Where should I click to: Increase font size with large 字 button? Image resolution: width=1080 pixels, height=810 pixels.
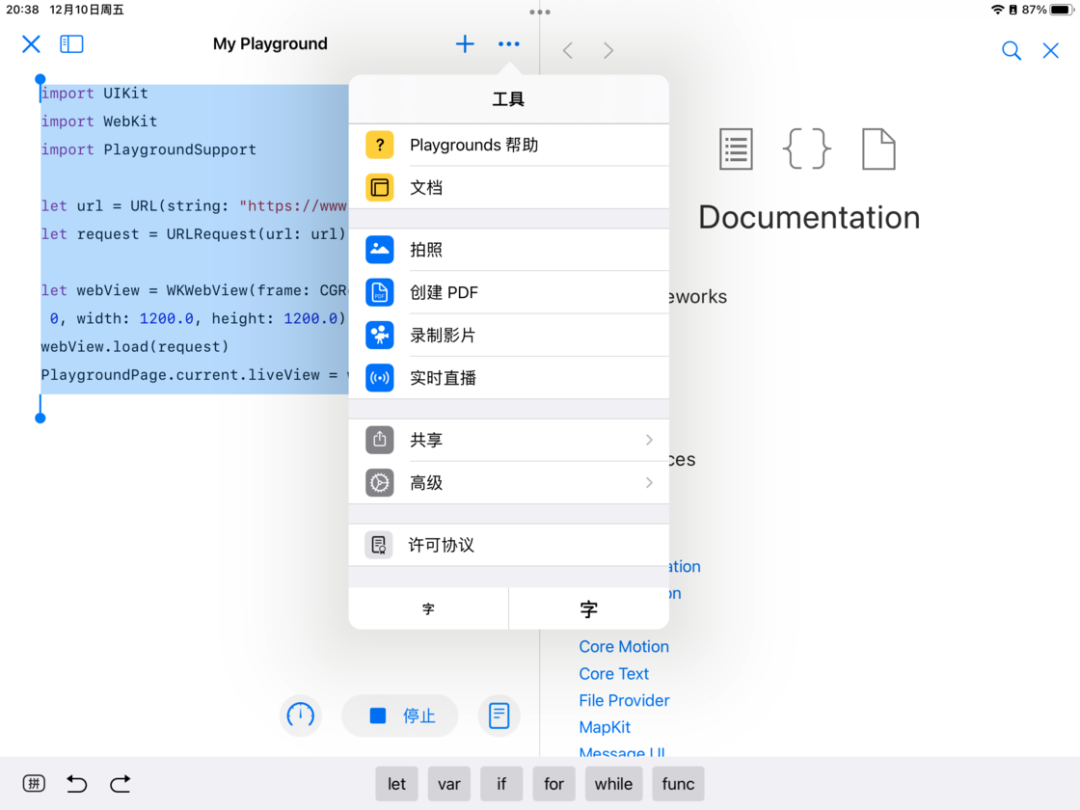pos(589,609)
